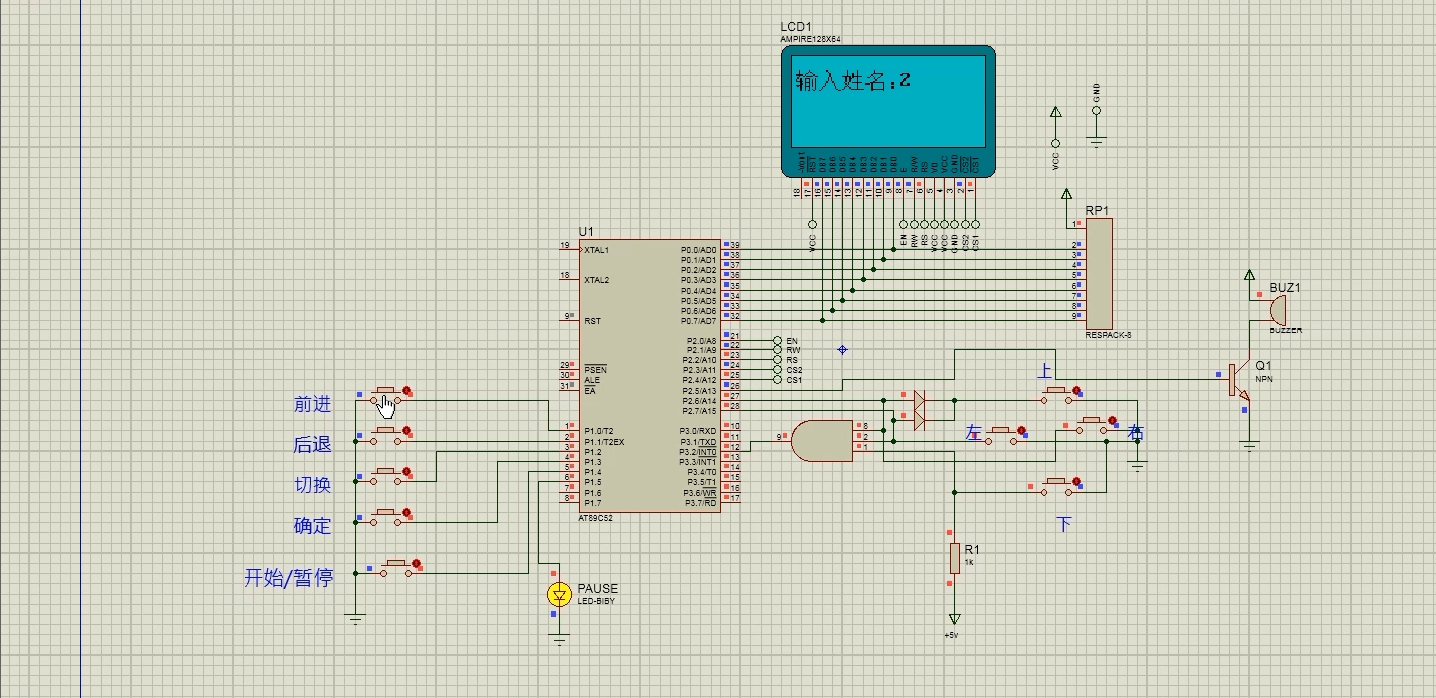Click the 右 direction pushbutton
This screenshot has height=698, width=1436.
[1091, 424]
